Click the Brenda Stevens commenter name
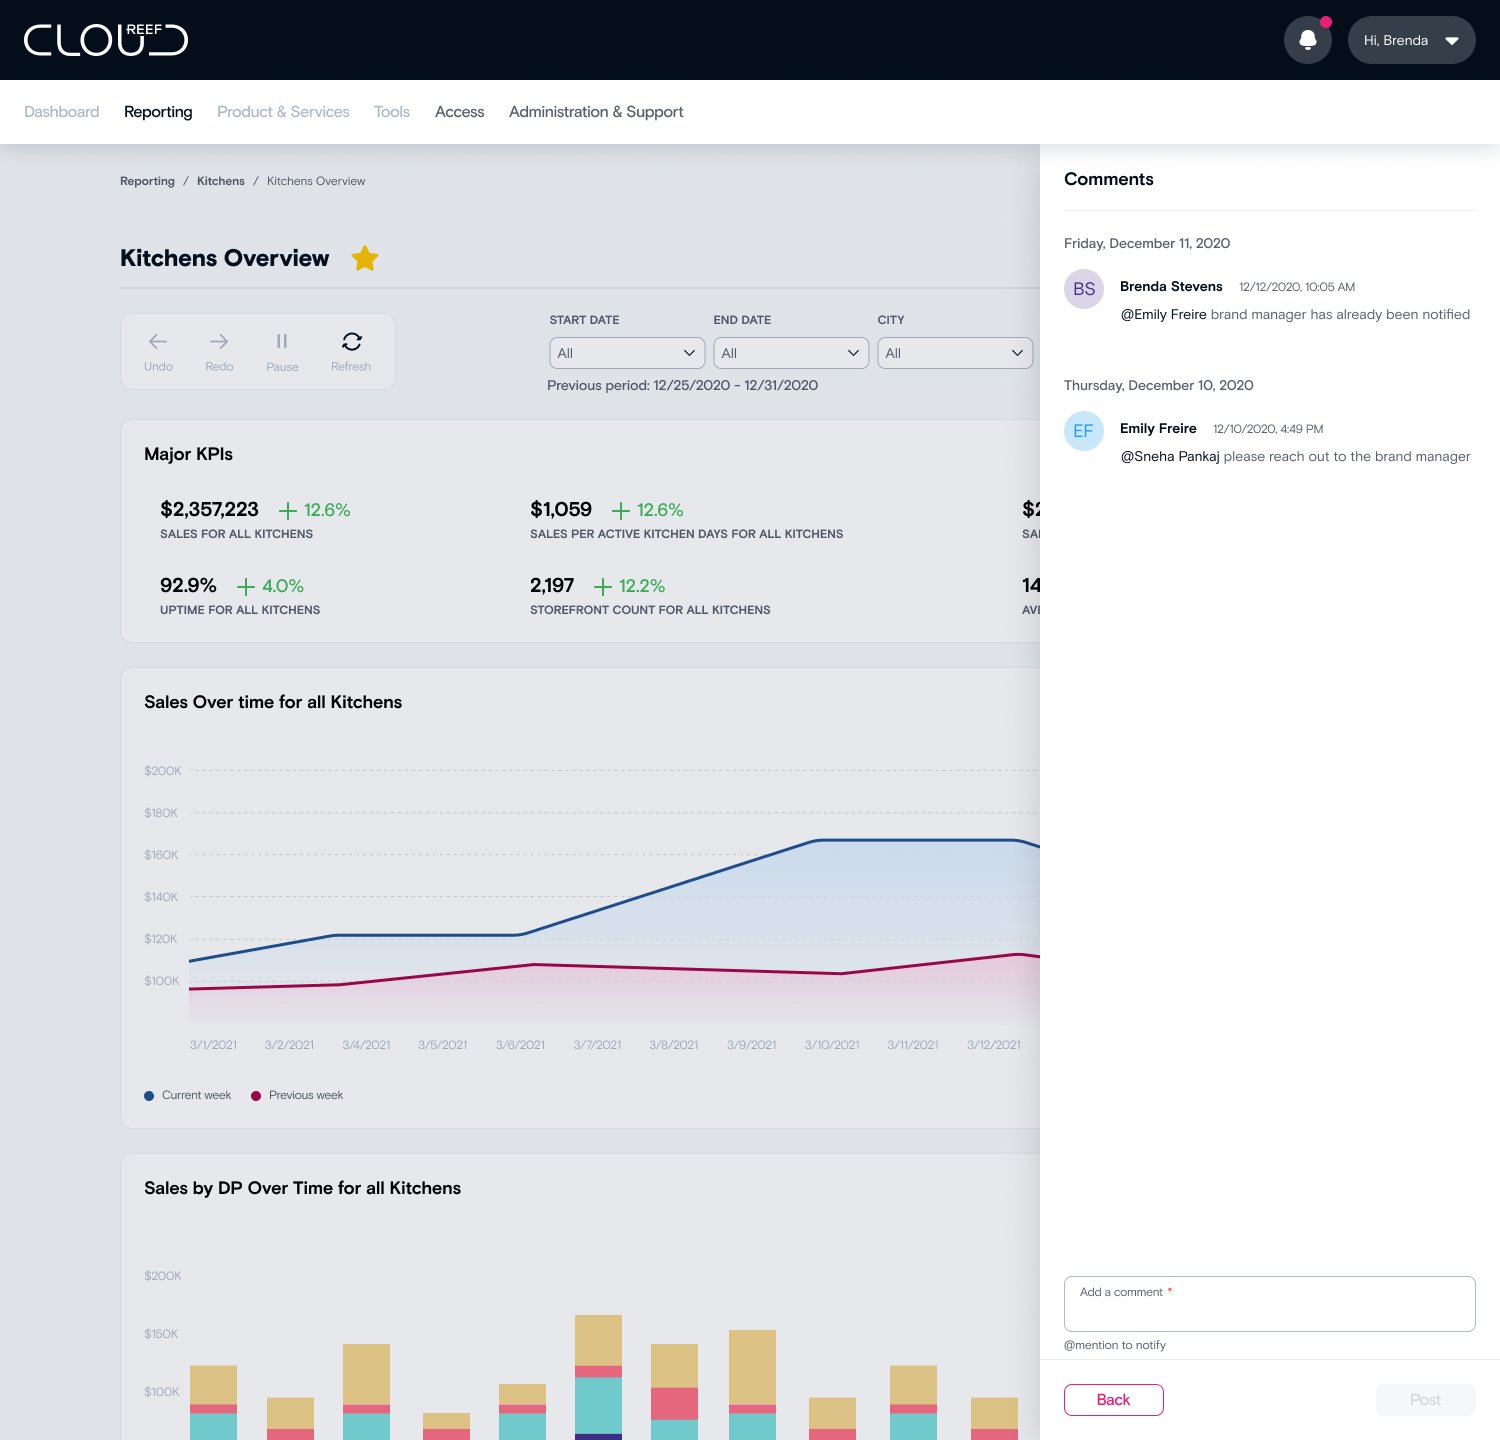Screen dimensions: 1500x1440 [1171, 287]
